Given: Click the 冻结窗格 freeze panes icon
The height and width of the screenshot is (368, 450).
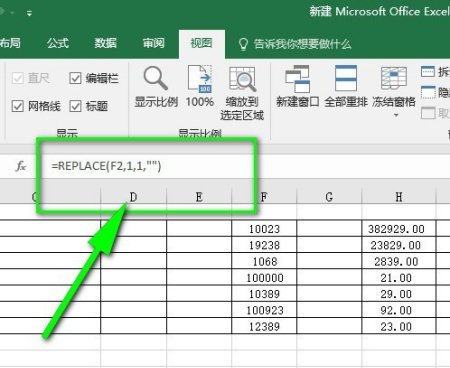Looking at the screenshot, I should pyautogui.click(x=394, y=78).
